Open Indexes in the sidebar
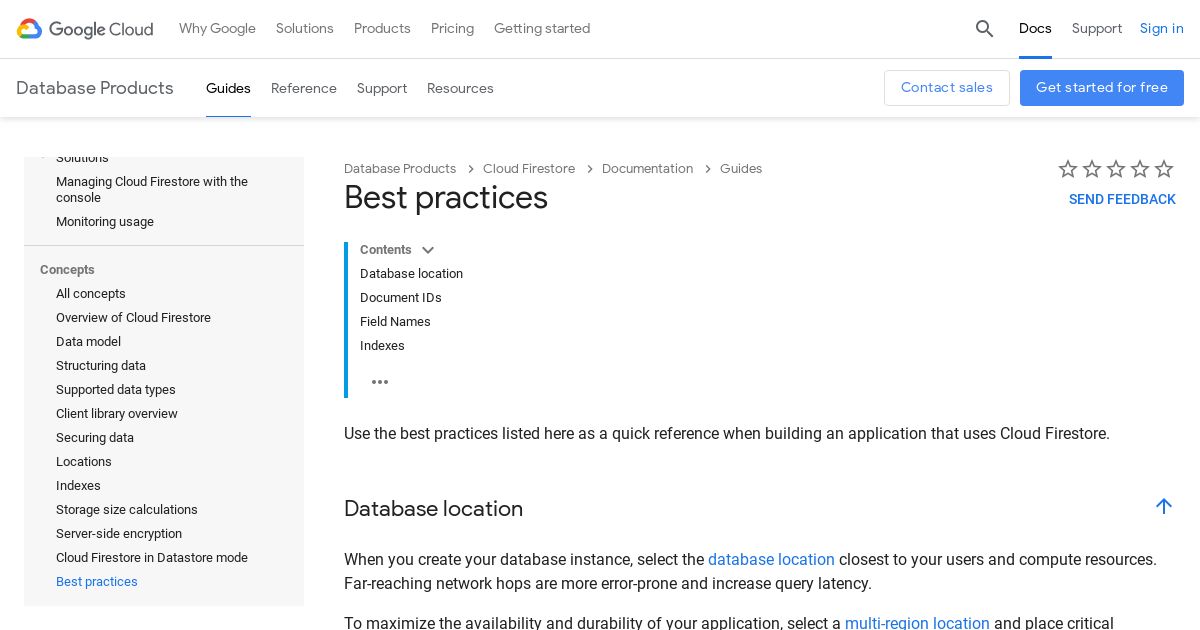This screenshot has height=630, width=1200. (x=78, y=486)
